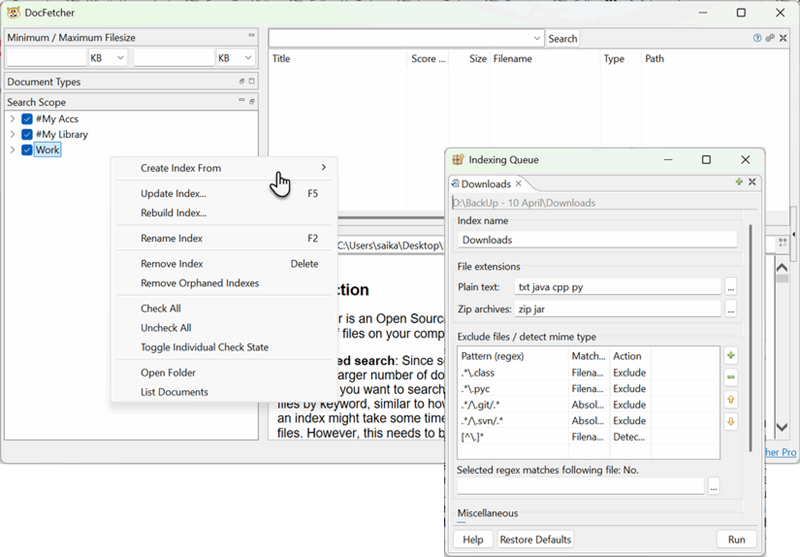
Task: Choose Rebuild Index from context menu
Action: tap(224, 213)
